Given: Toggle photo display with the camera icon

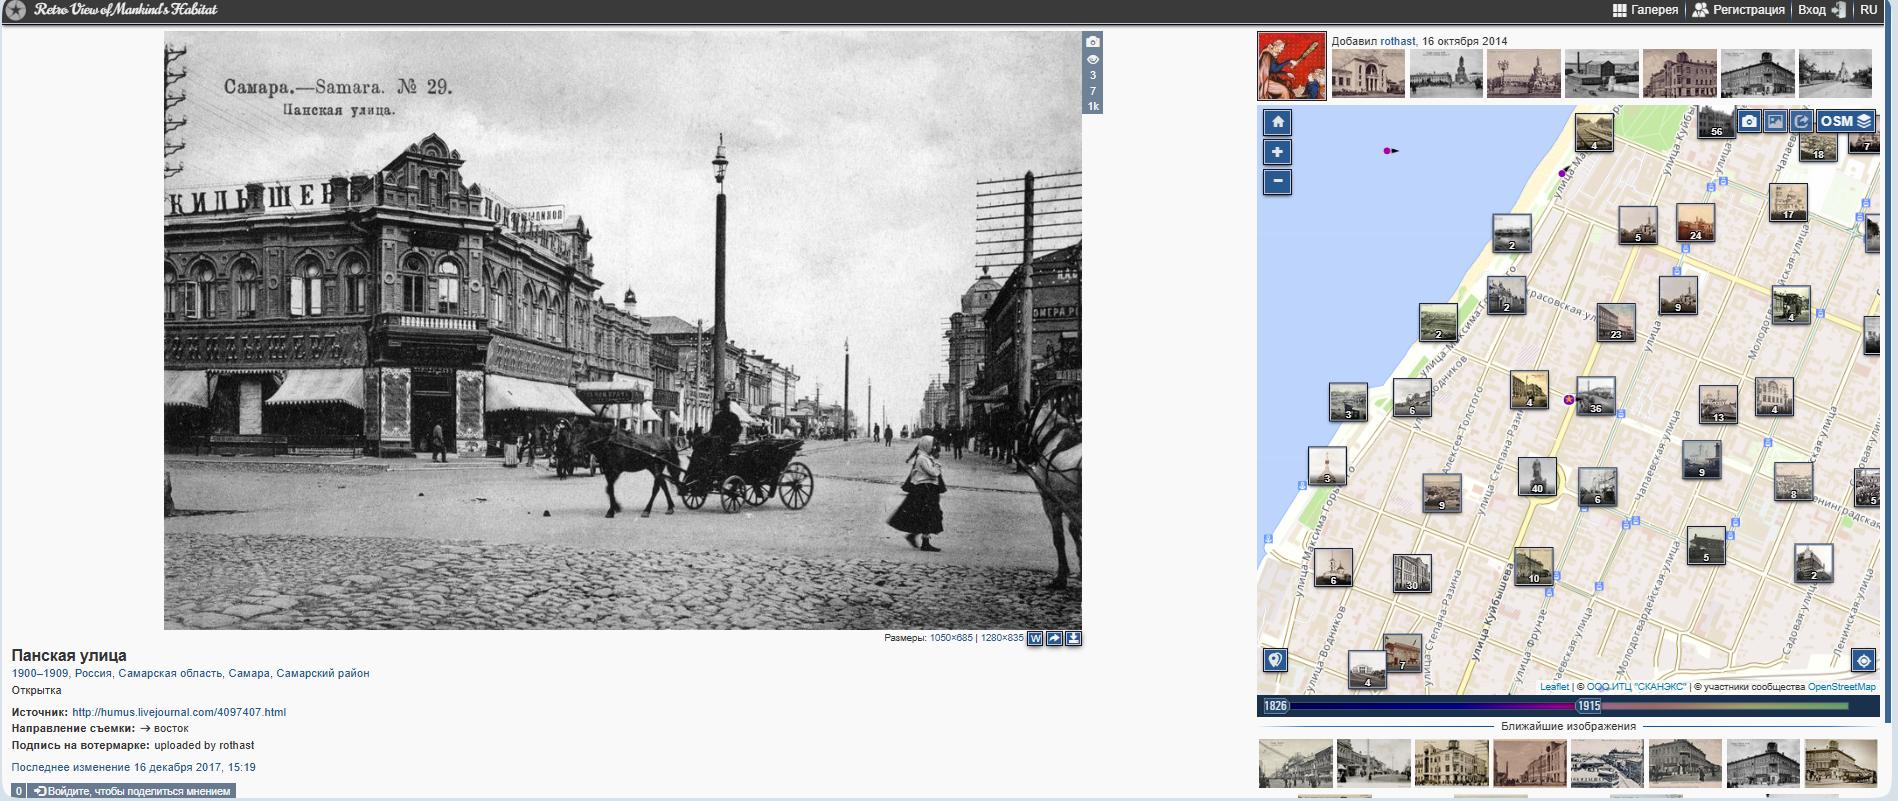Looking at the screenshot, I should [x=1749, y=121].
